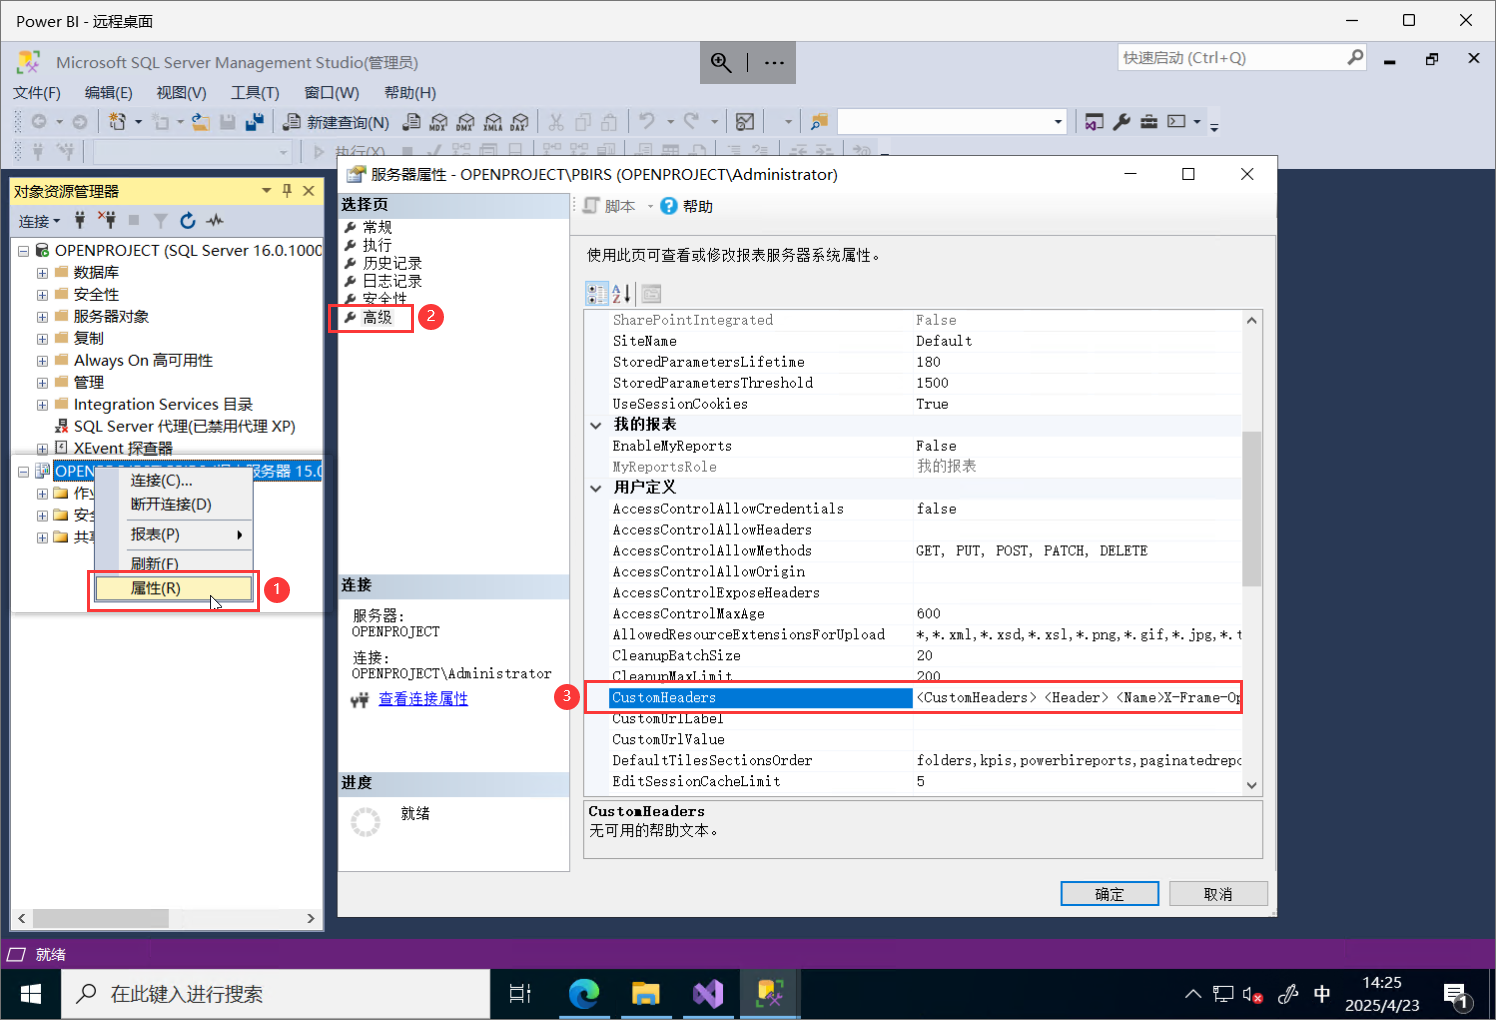Choose 断开连接(D) in the context menu

[173, 504]
